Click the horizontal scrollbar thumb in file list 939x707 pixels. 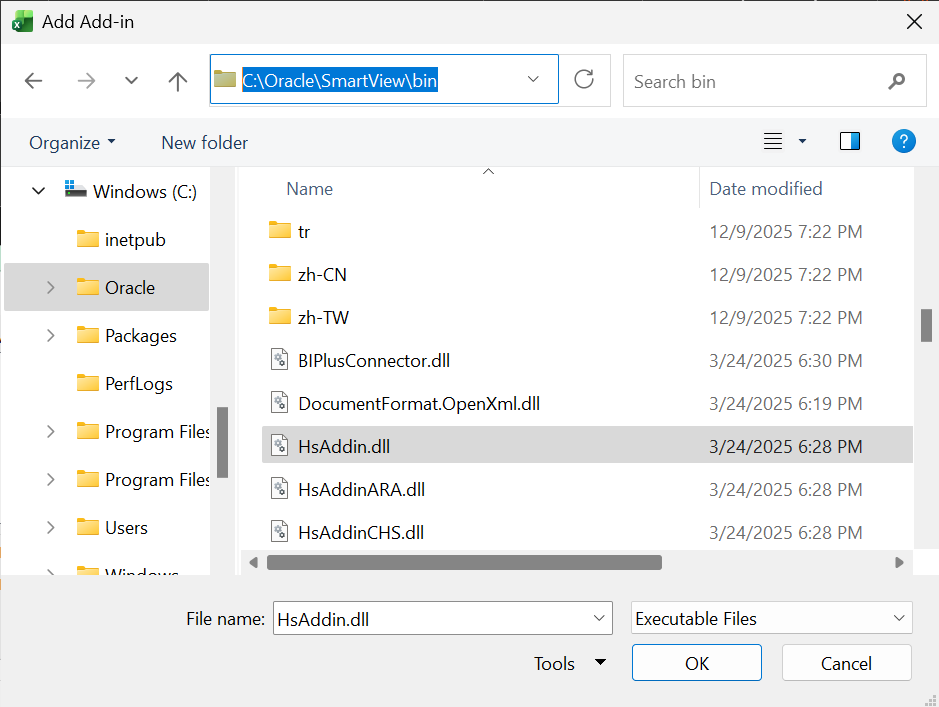pos(464,562)
